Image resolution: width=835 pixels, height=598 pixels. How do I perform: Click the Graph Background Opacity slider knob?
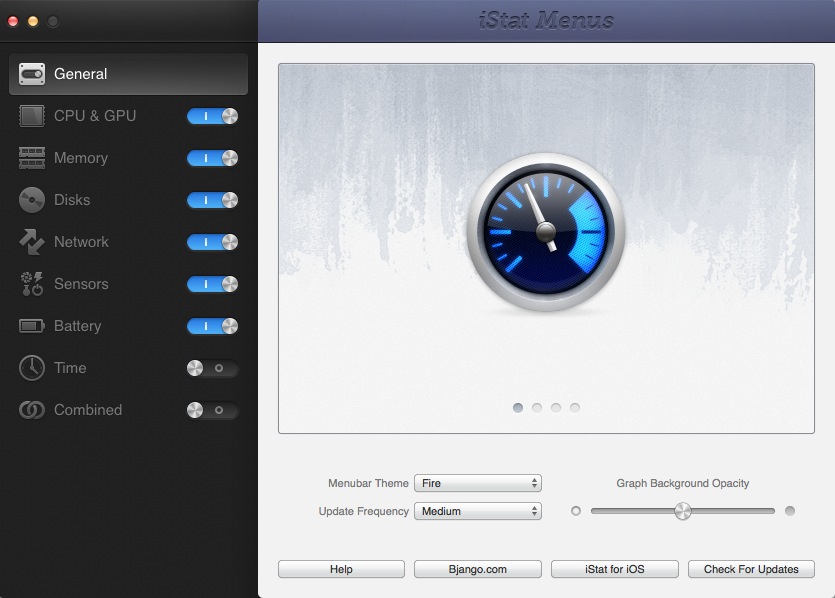[x=683, y=511]
